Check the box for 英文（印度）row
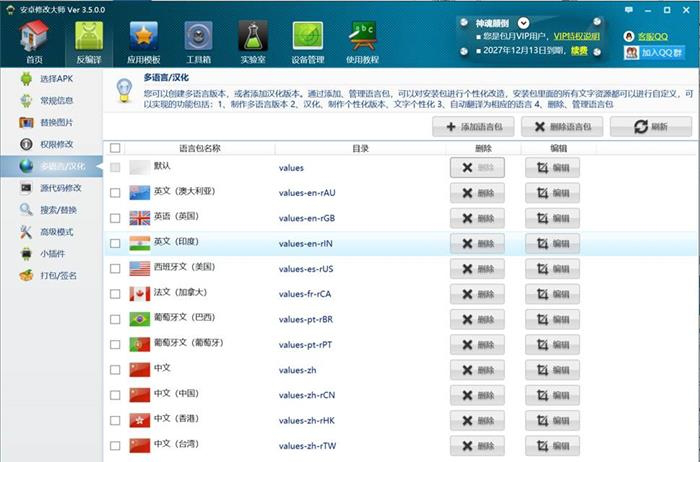This screenshot has height=480, width=700. pos(115,243)
